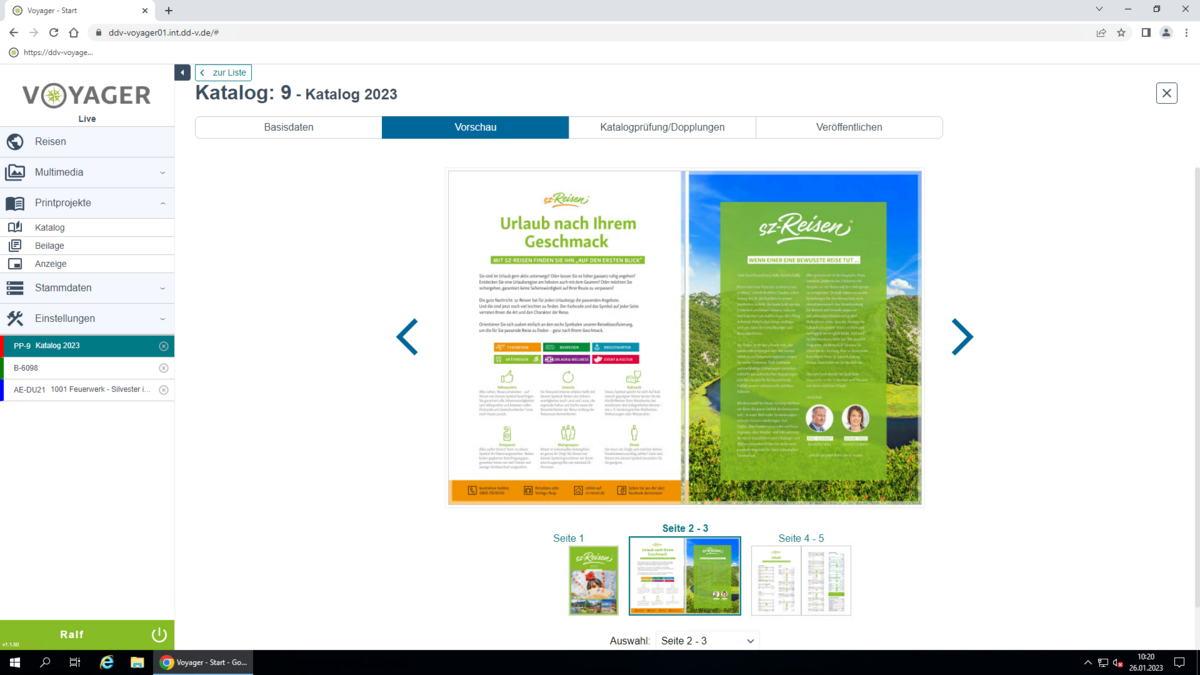
Task: Close the PP-9 Katalog 2023 entry
Action: point(164,346)
